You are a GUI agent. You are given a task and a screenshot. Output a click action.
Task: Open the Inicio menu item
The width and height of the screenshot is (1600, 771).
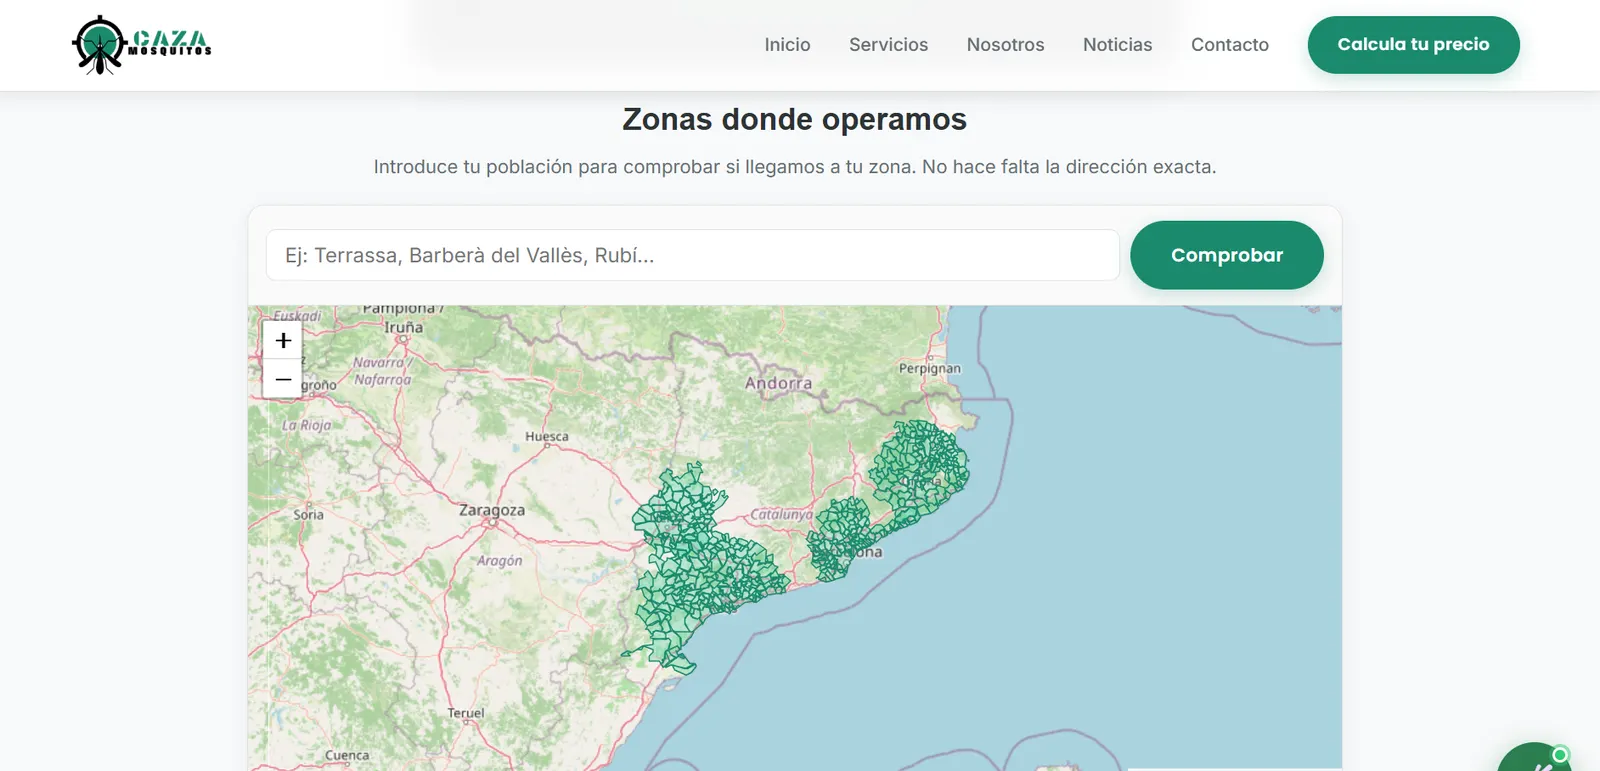coord(787,45)
